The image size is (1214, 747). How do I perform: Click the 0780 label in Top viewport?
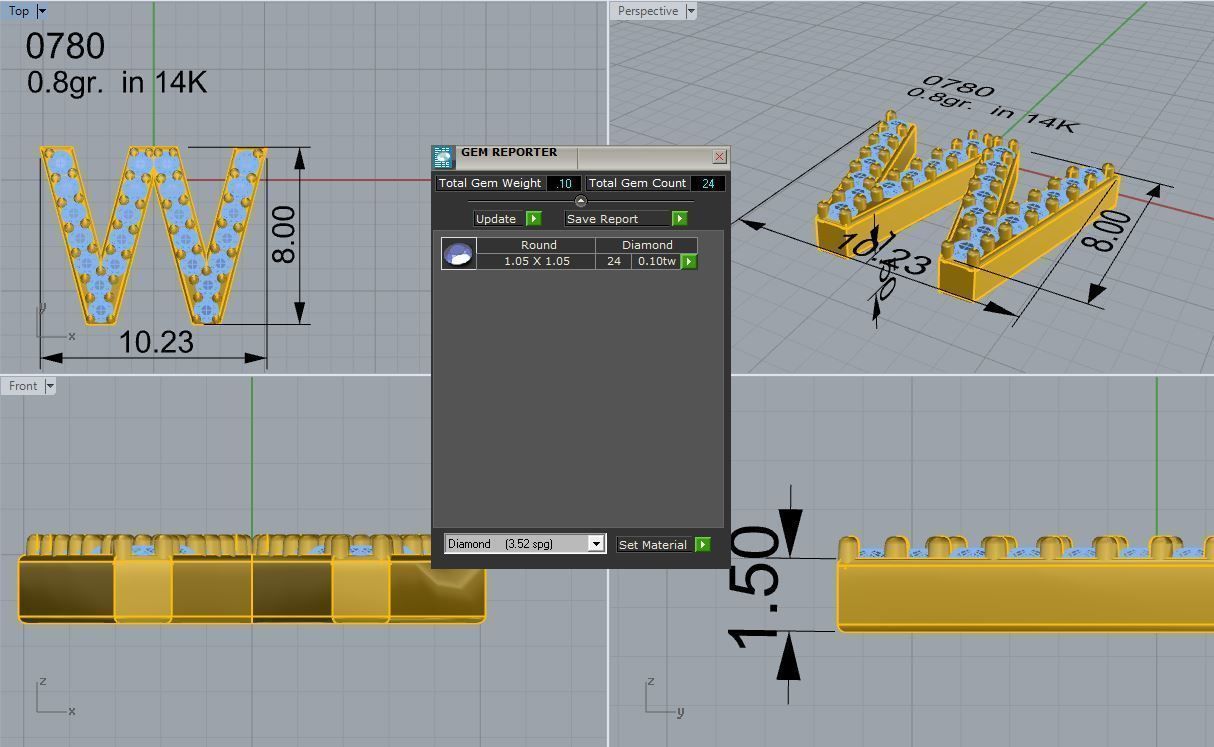[x=65, y=46]
